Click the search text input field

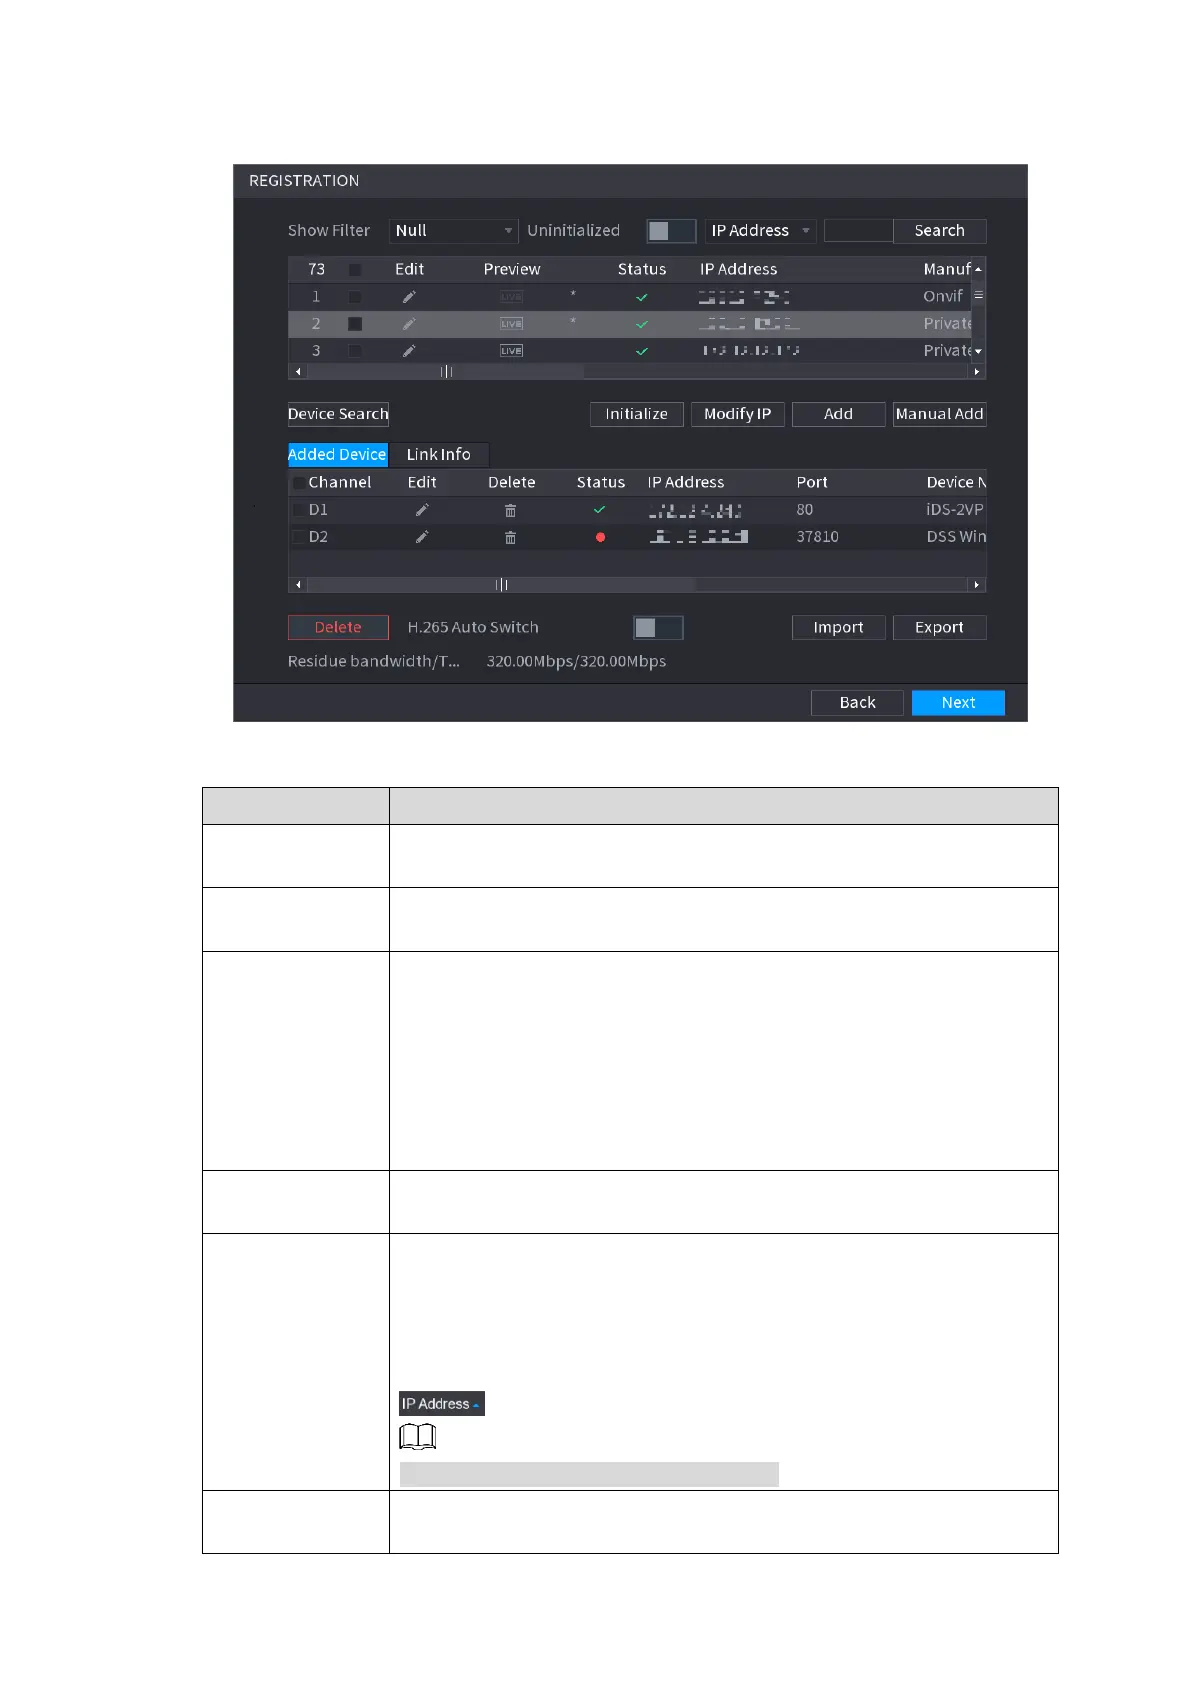[858, 231]
